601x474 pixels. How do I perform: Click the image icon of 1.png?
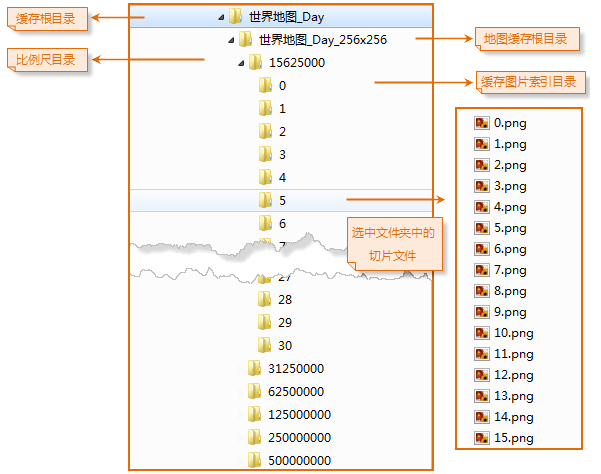(482, 144)
